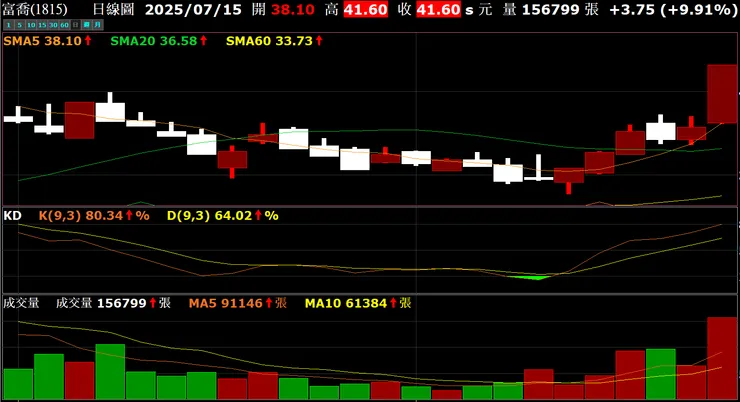This screenshot has width=740, height=402.
Task: Click the KD panel label
Action: [12, 216]
